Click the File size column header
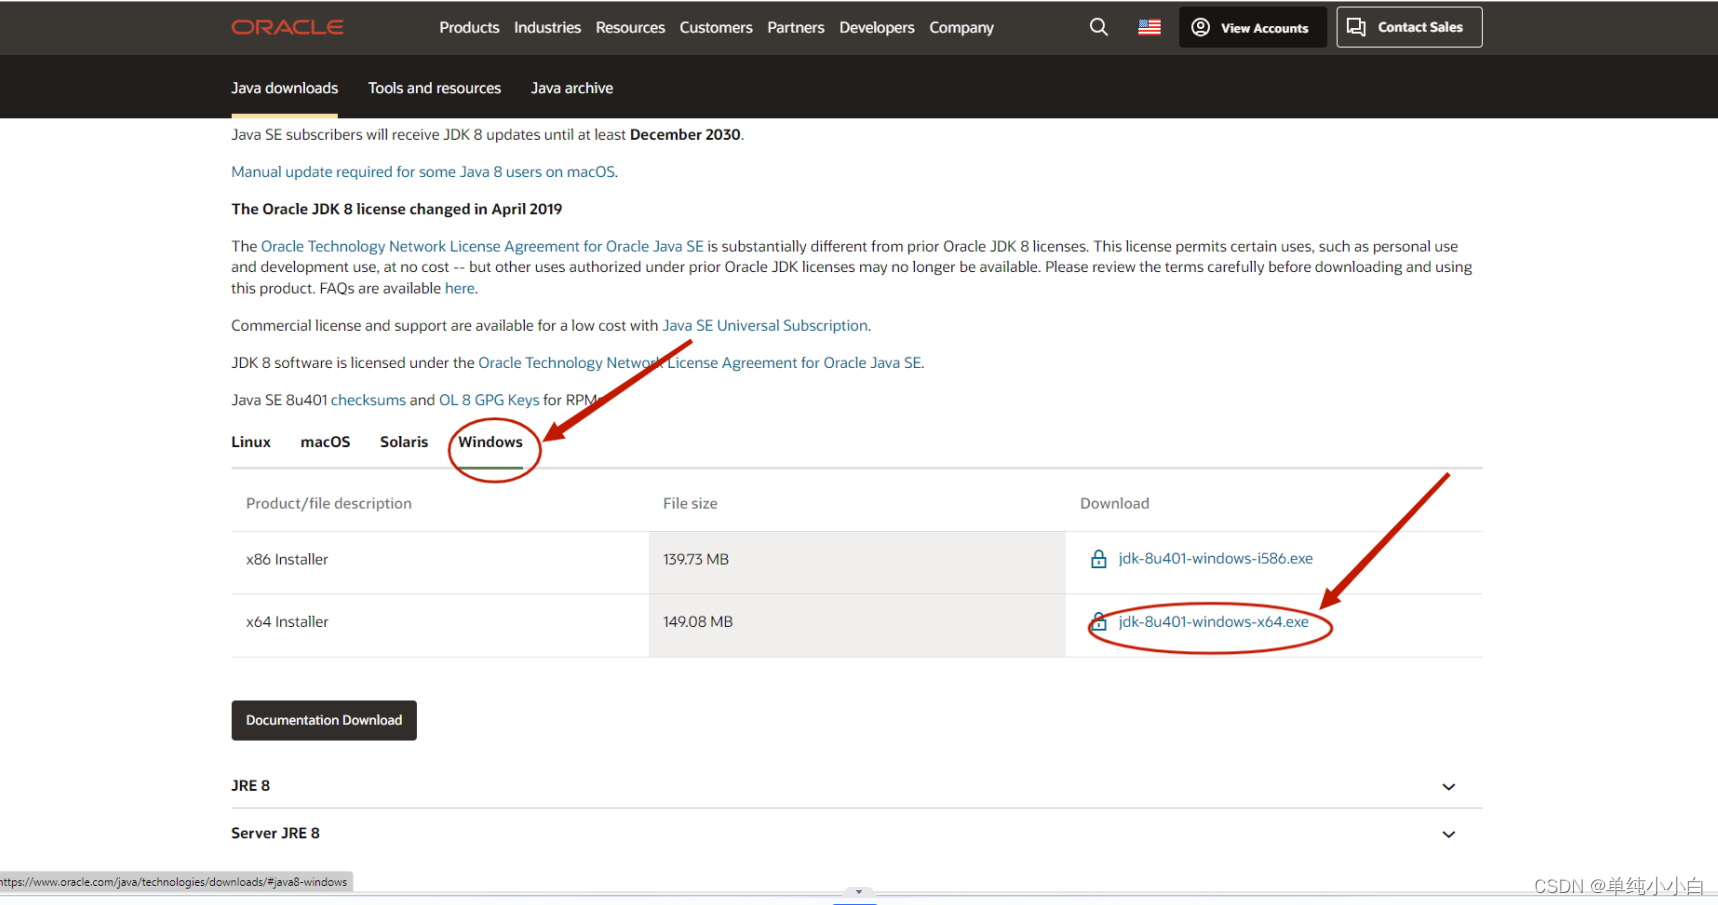The height and width of the screenshot is (905, 1718). point(690,503)
